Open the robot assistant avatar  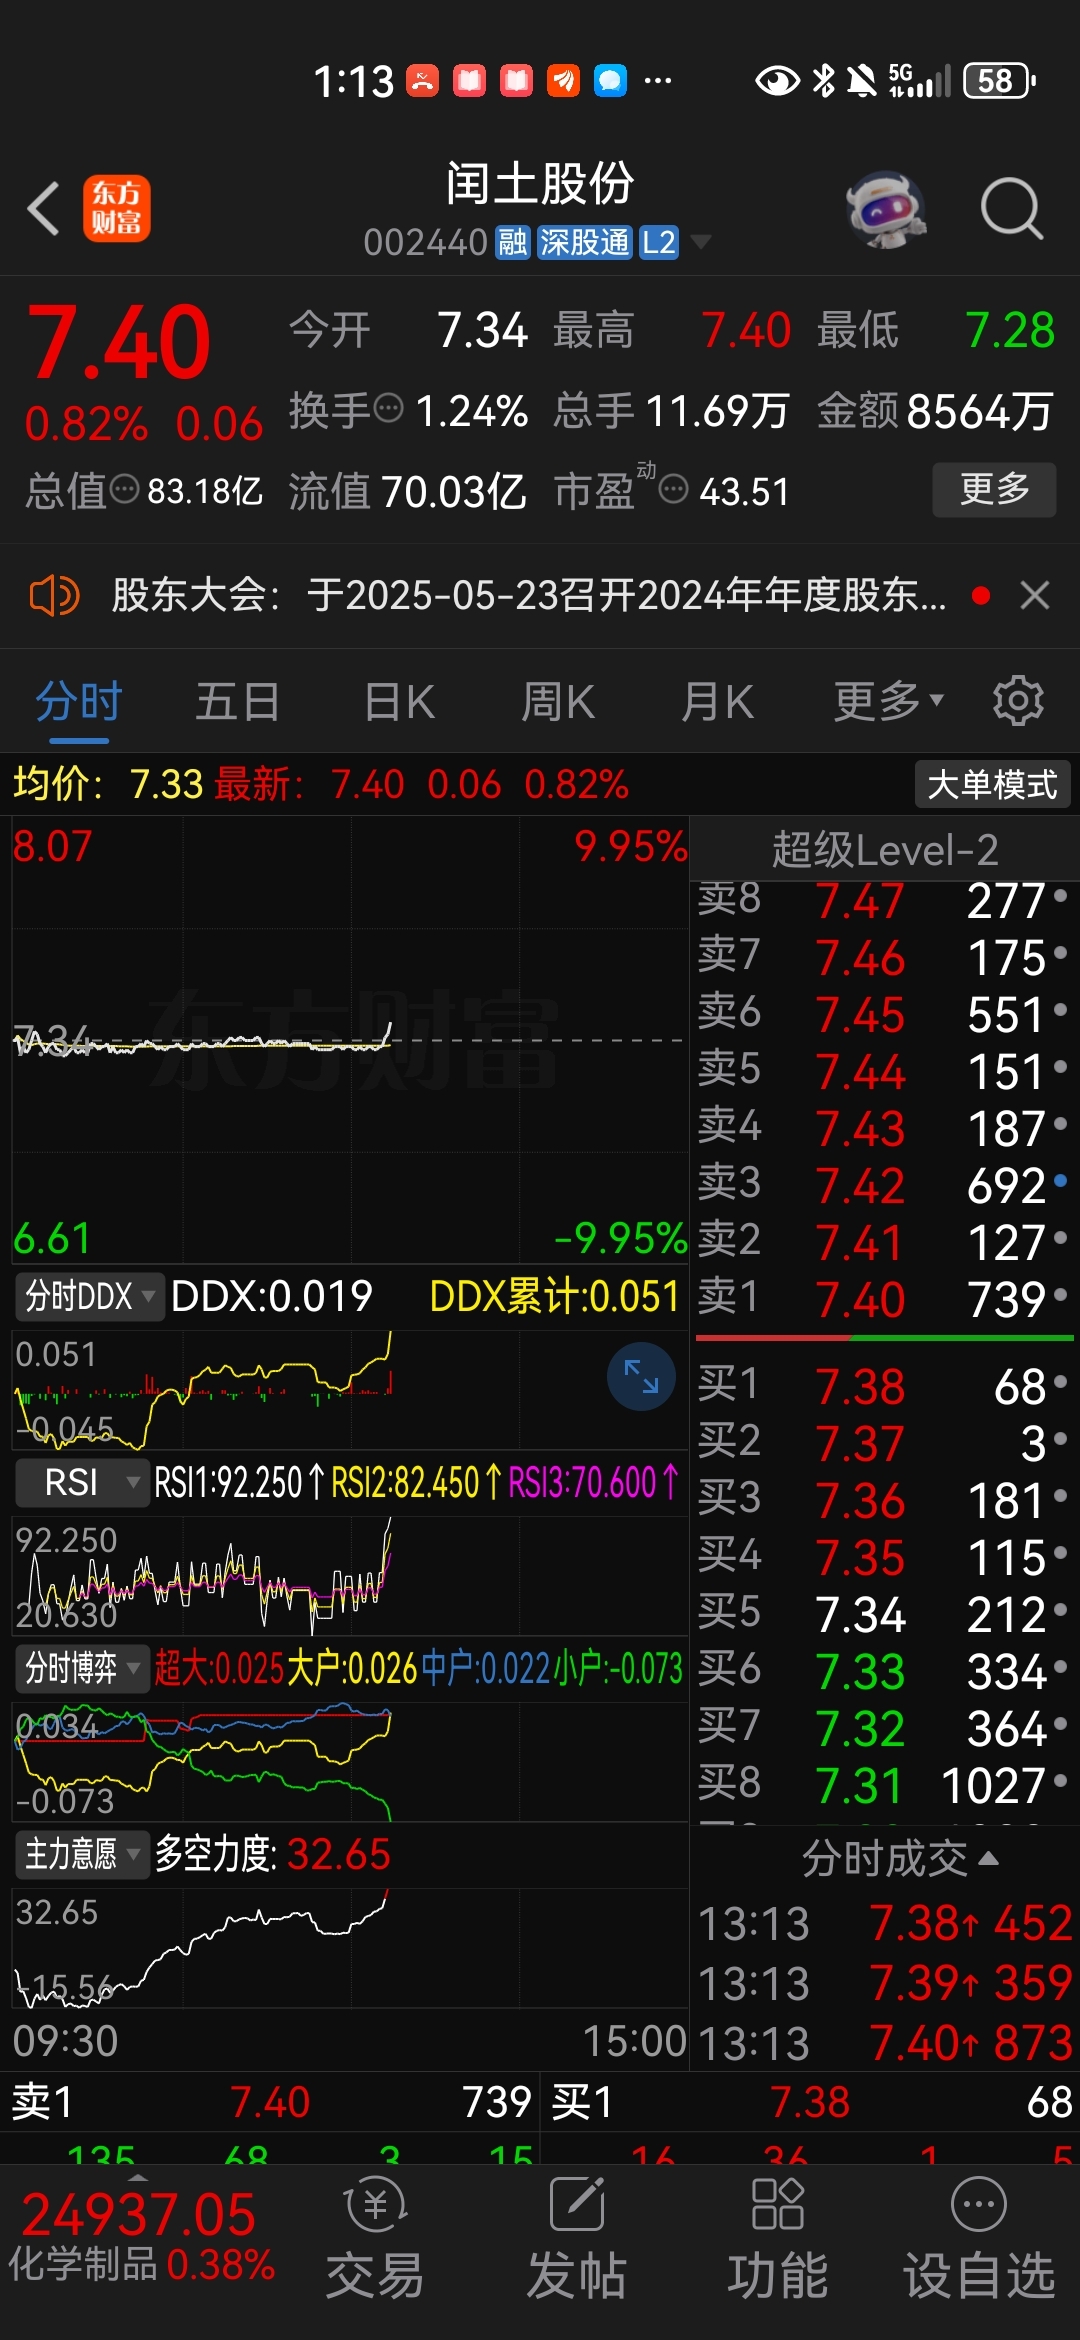(885, 209)
